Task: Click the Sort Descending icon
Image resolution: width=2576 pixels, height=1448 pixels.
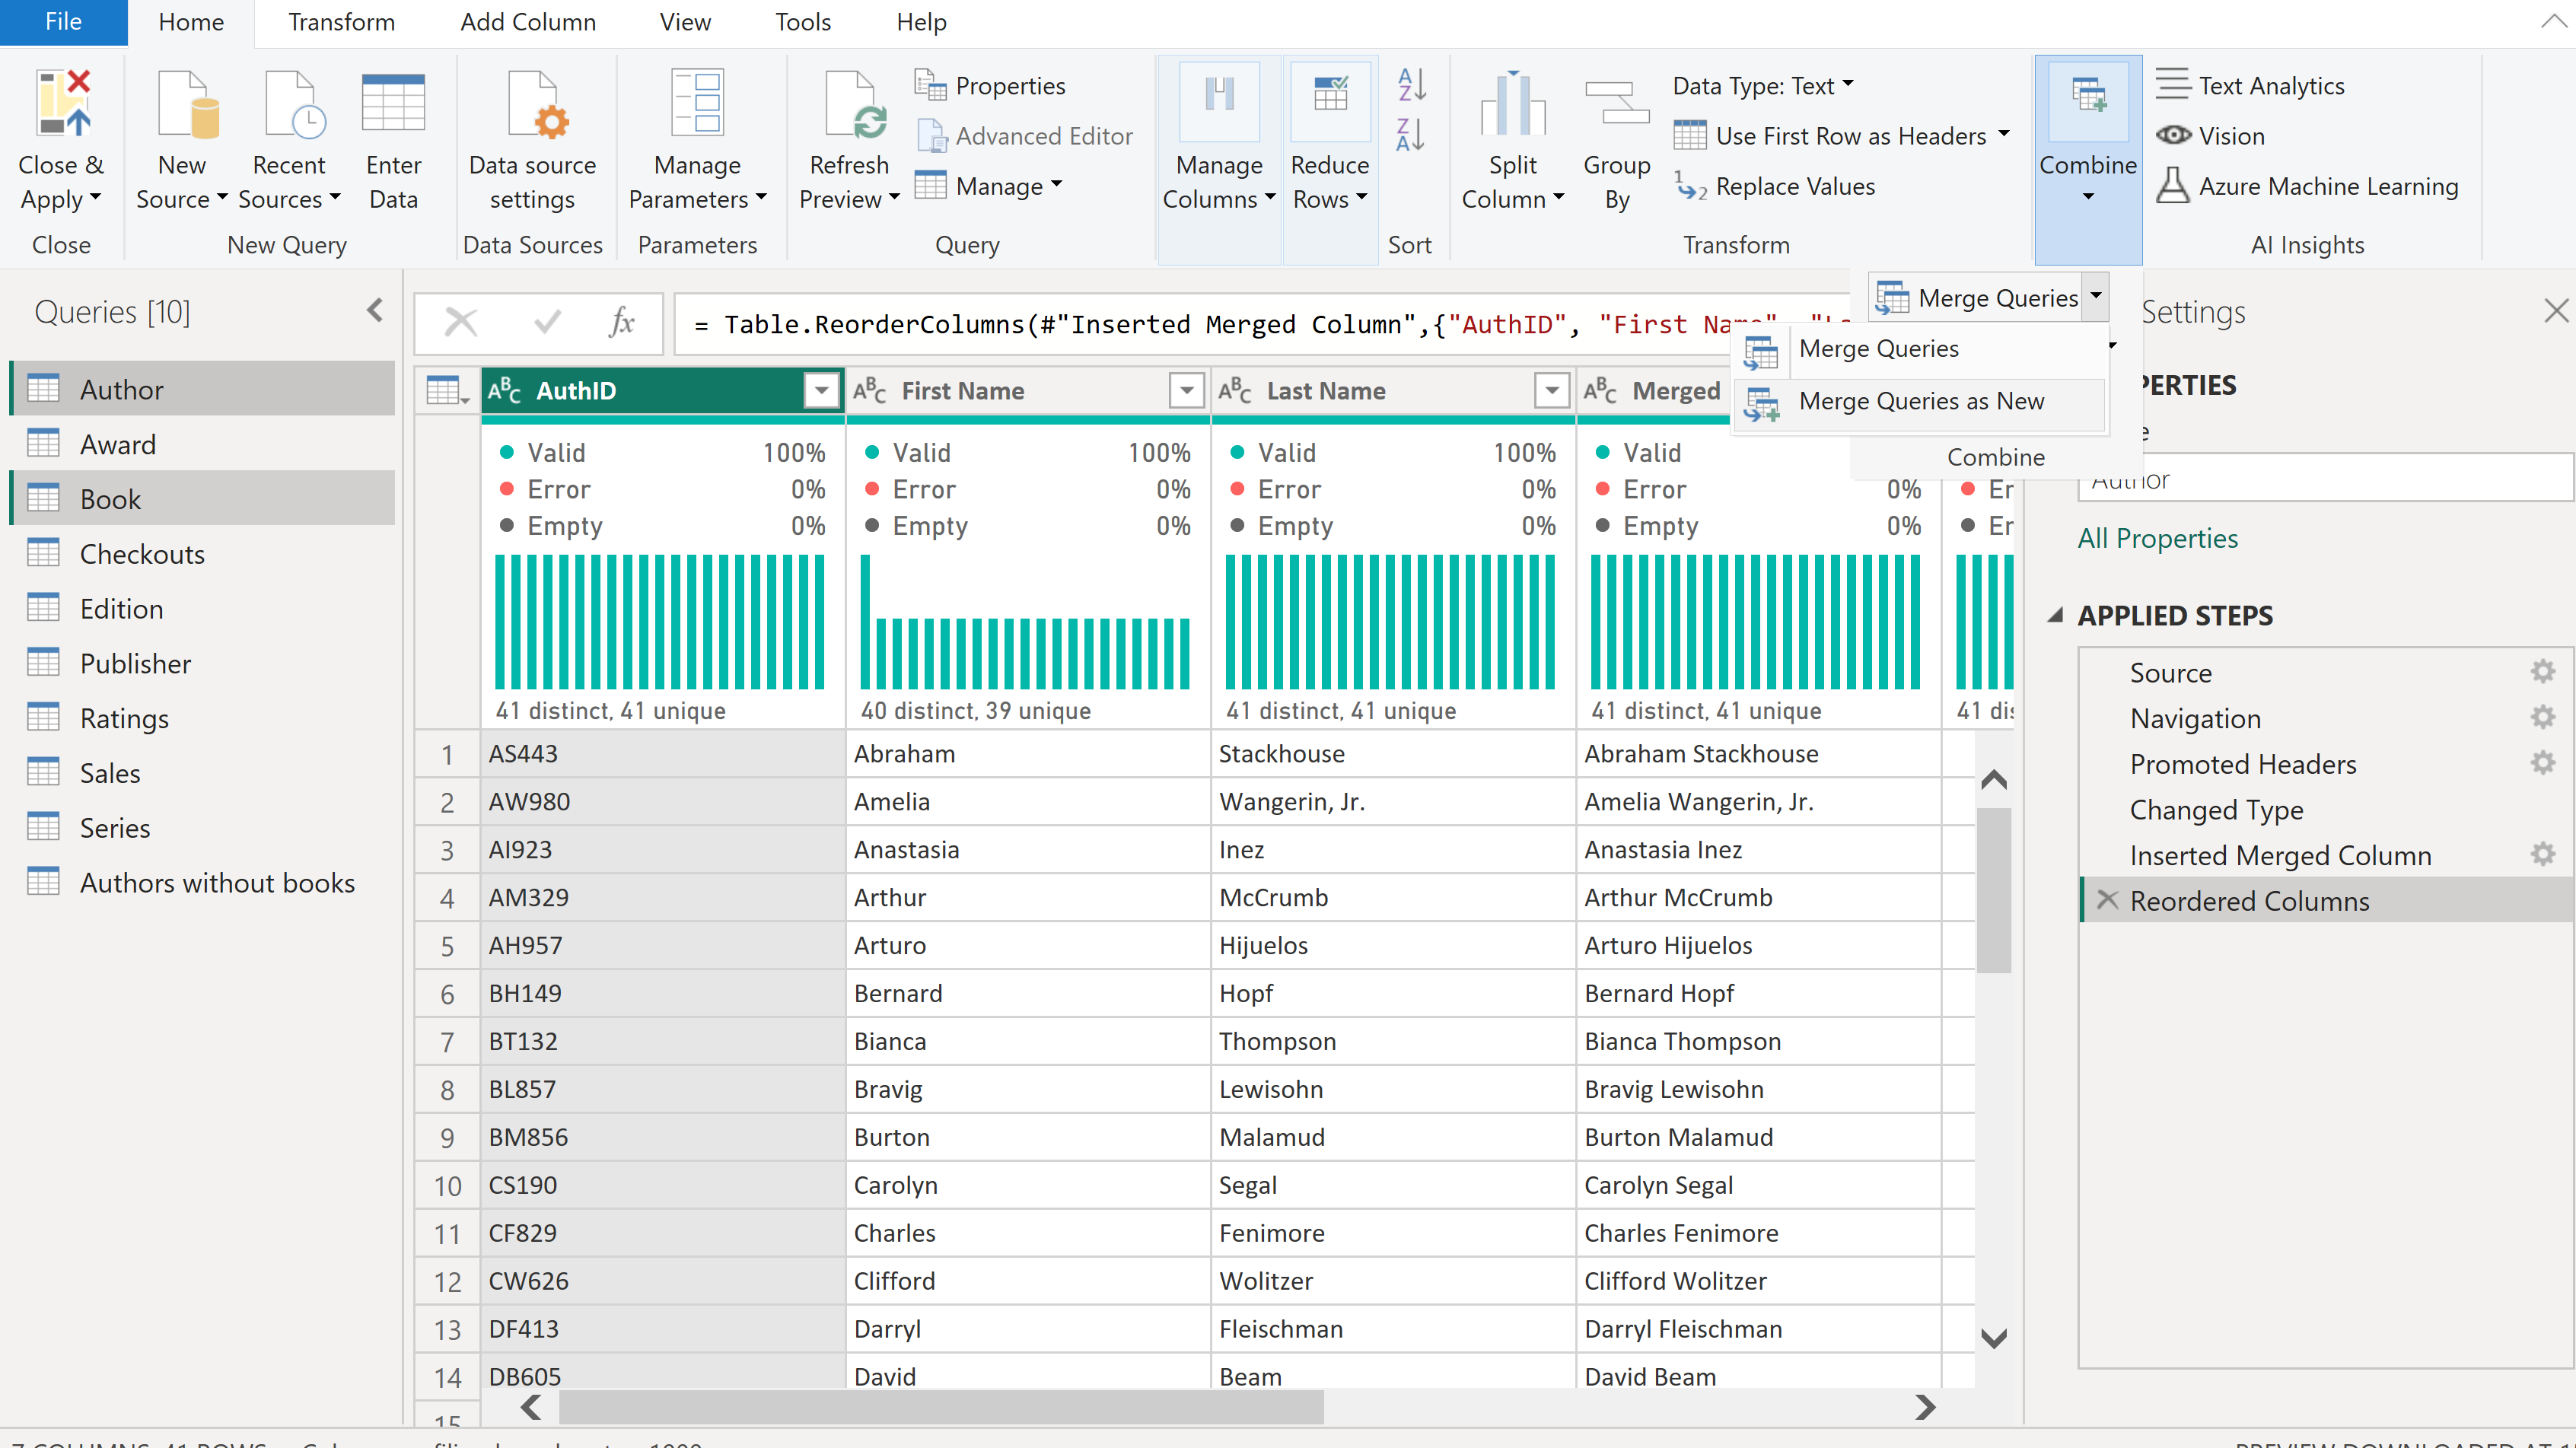Action: point(1411,135)
